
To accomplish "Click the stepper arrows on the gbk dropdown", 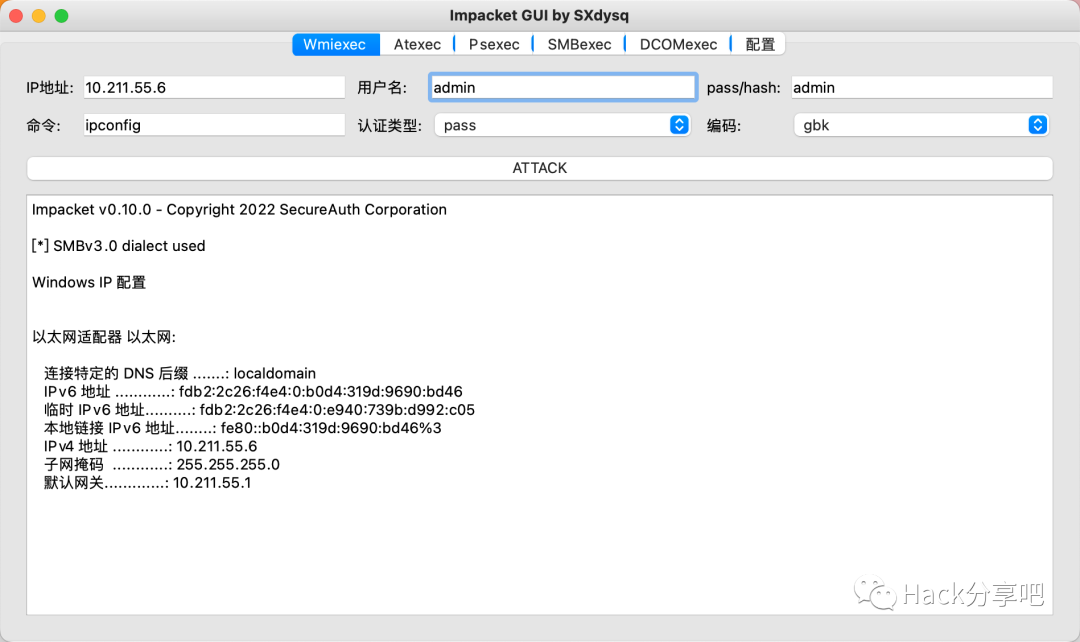I will click(x=1038, y=125).
